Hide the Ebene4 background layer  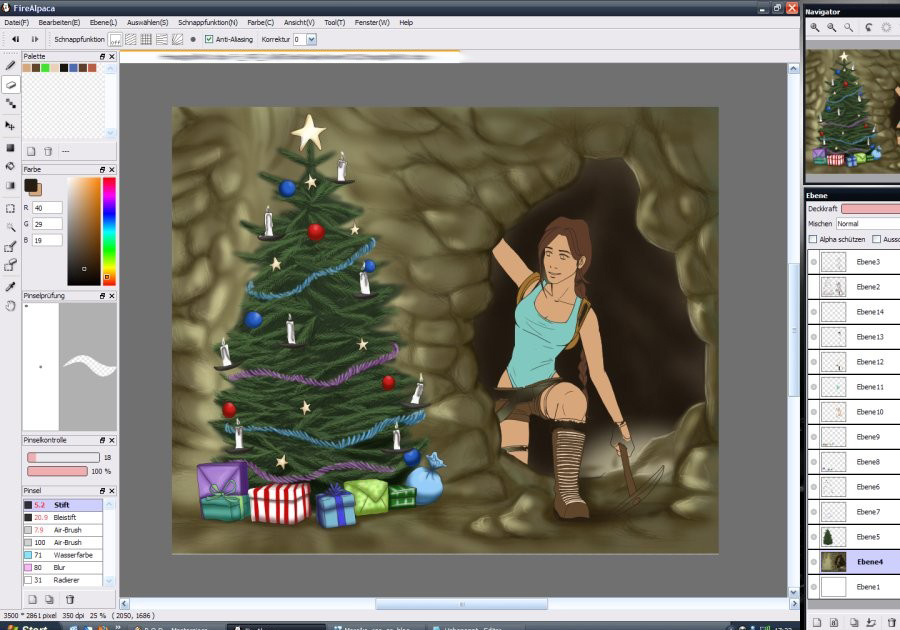tap(813, 562)
